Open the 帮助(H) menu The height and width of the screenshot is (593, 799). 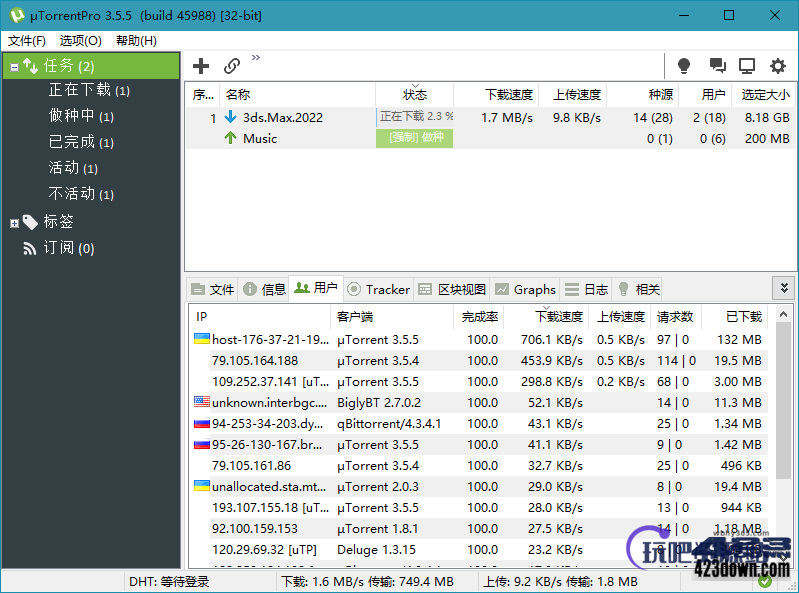136,41
